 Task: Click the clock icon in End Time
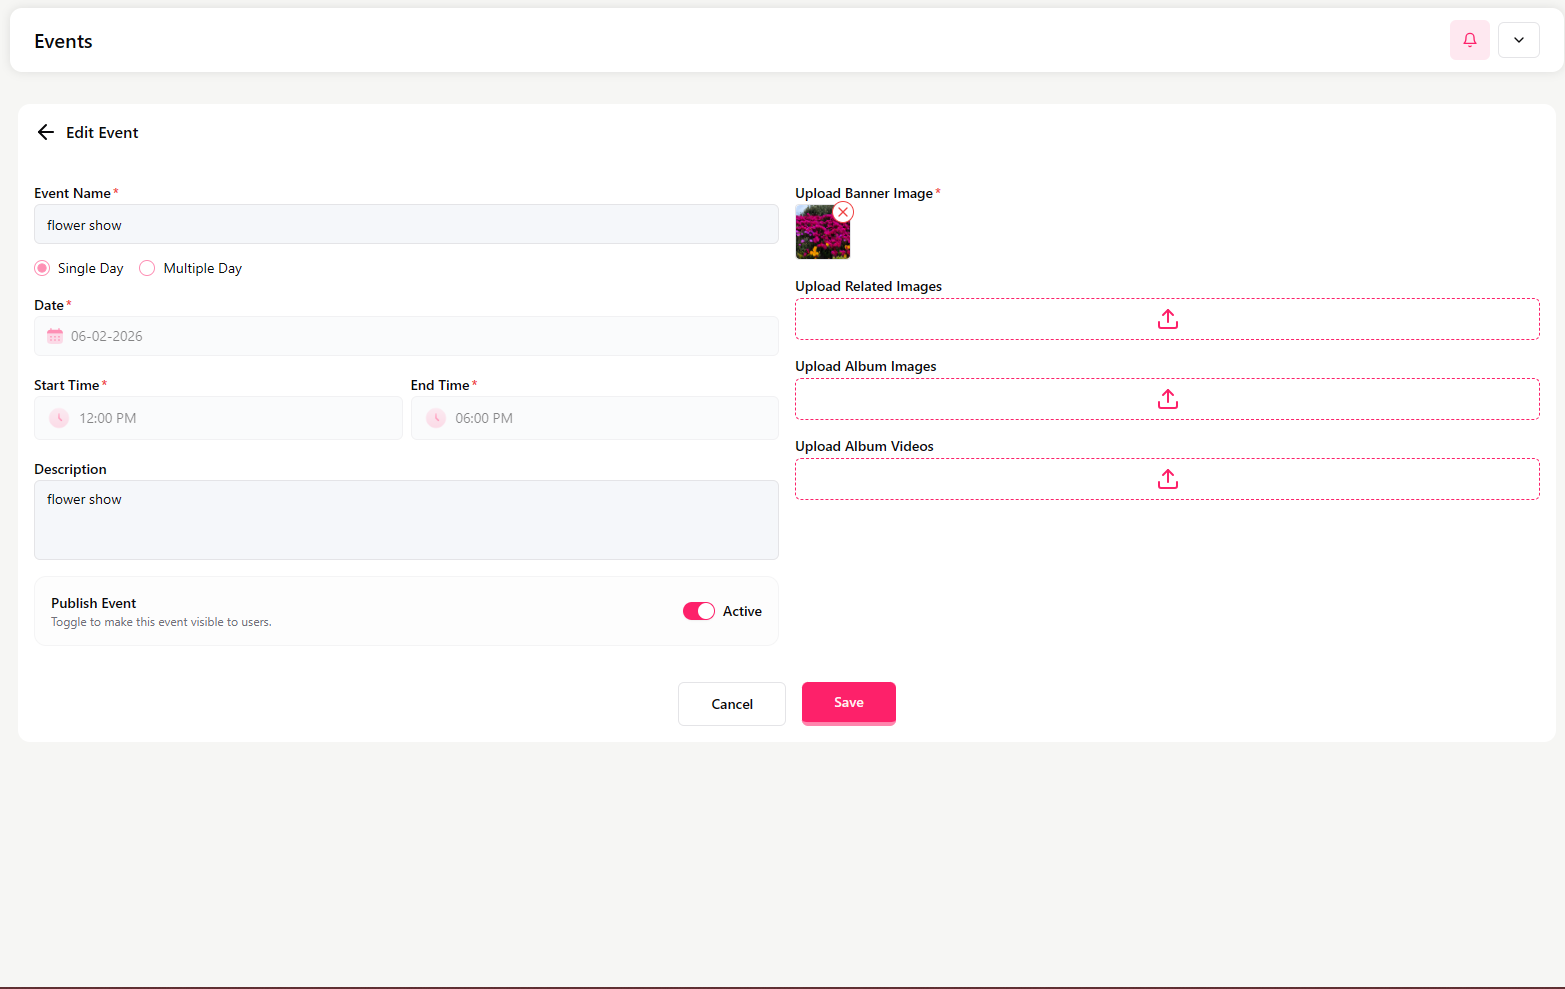click(x=436, y=418)
